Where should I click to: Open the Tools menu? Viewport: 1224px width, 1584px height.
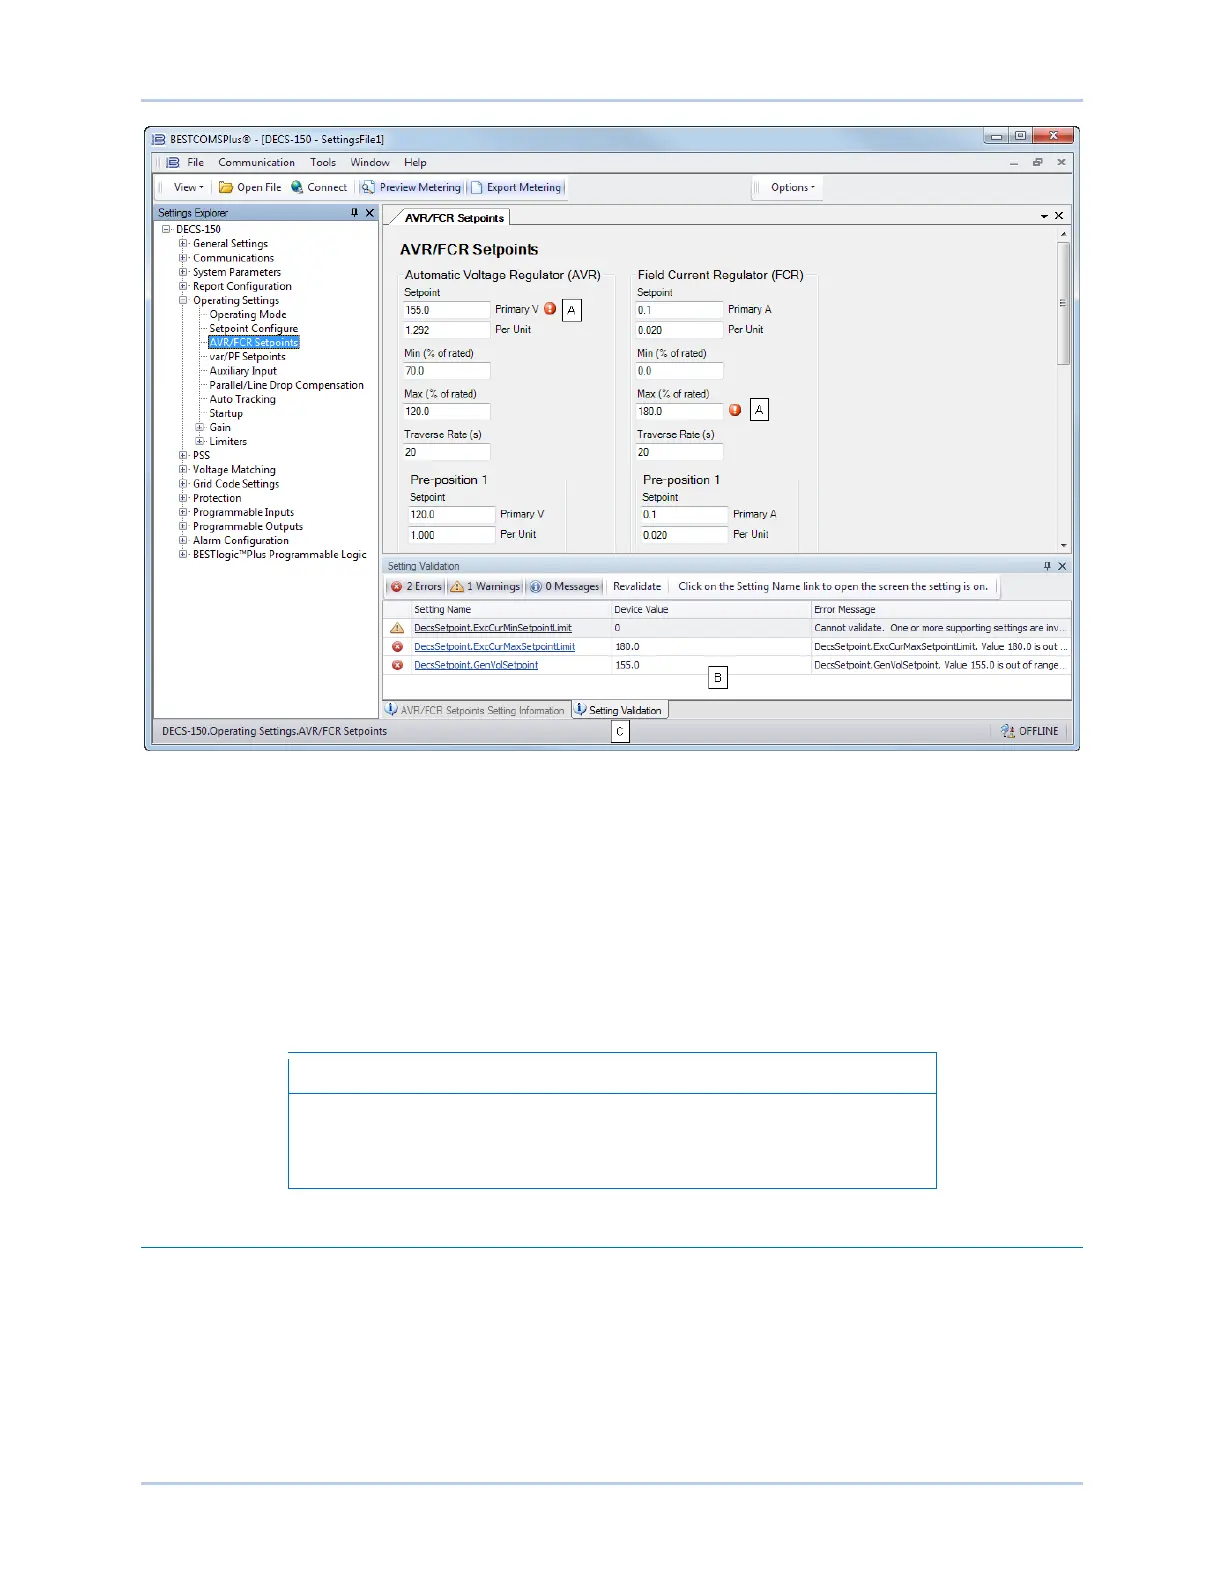323,162
